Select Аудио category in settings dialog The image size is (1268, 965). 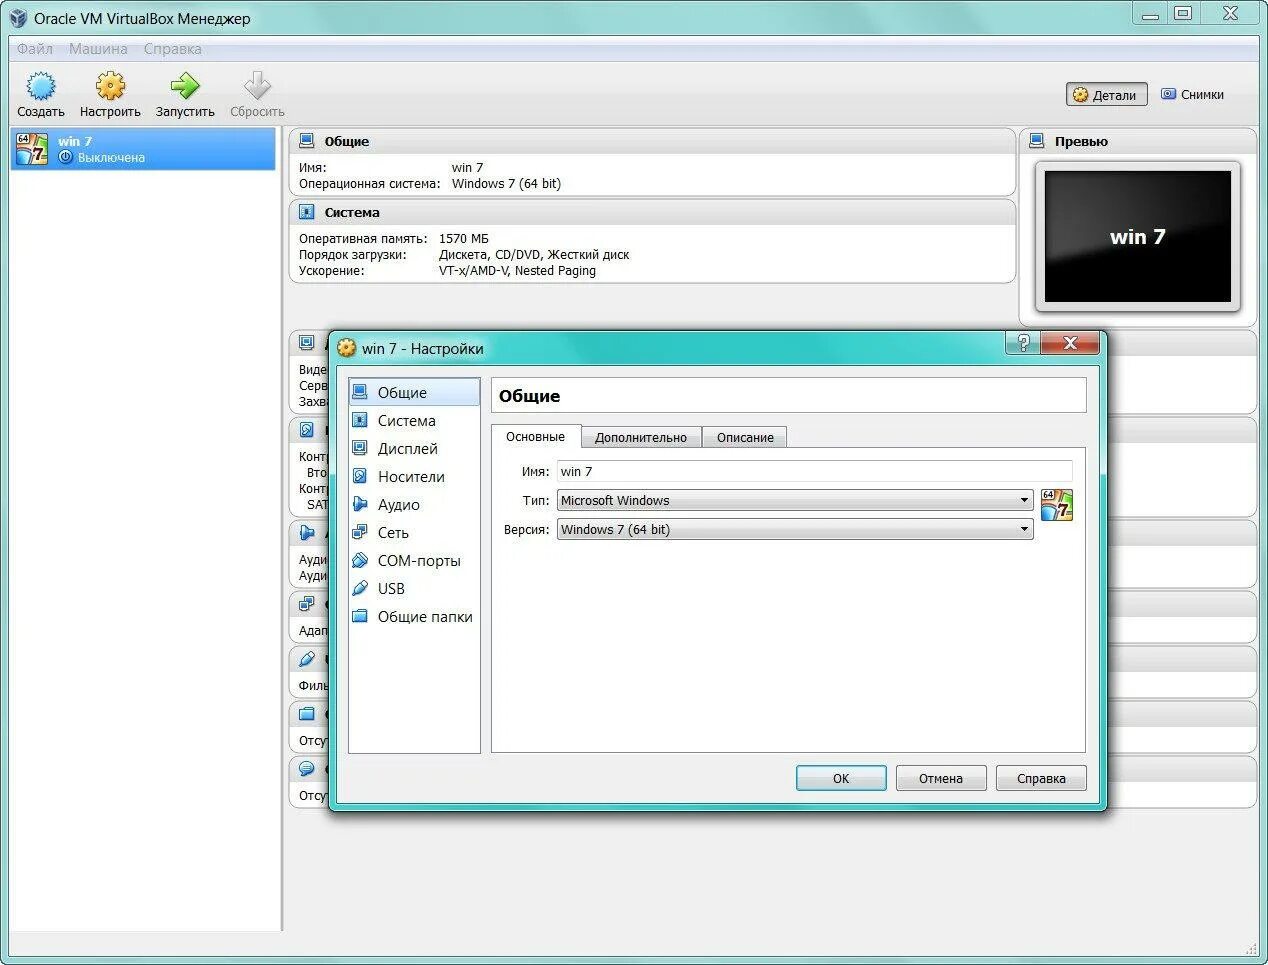[x=414, y=505]
